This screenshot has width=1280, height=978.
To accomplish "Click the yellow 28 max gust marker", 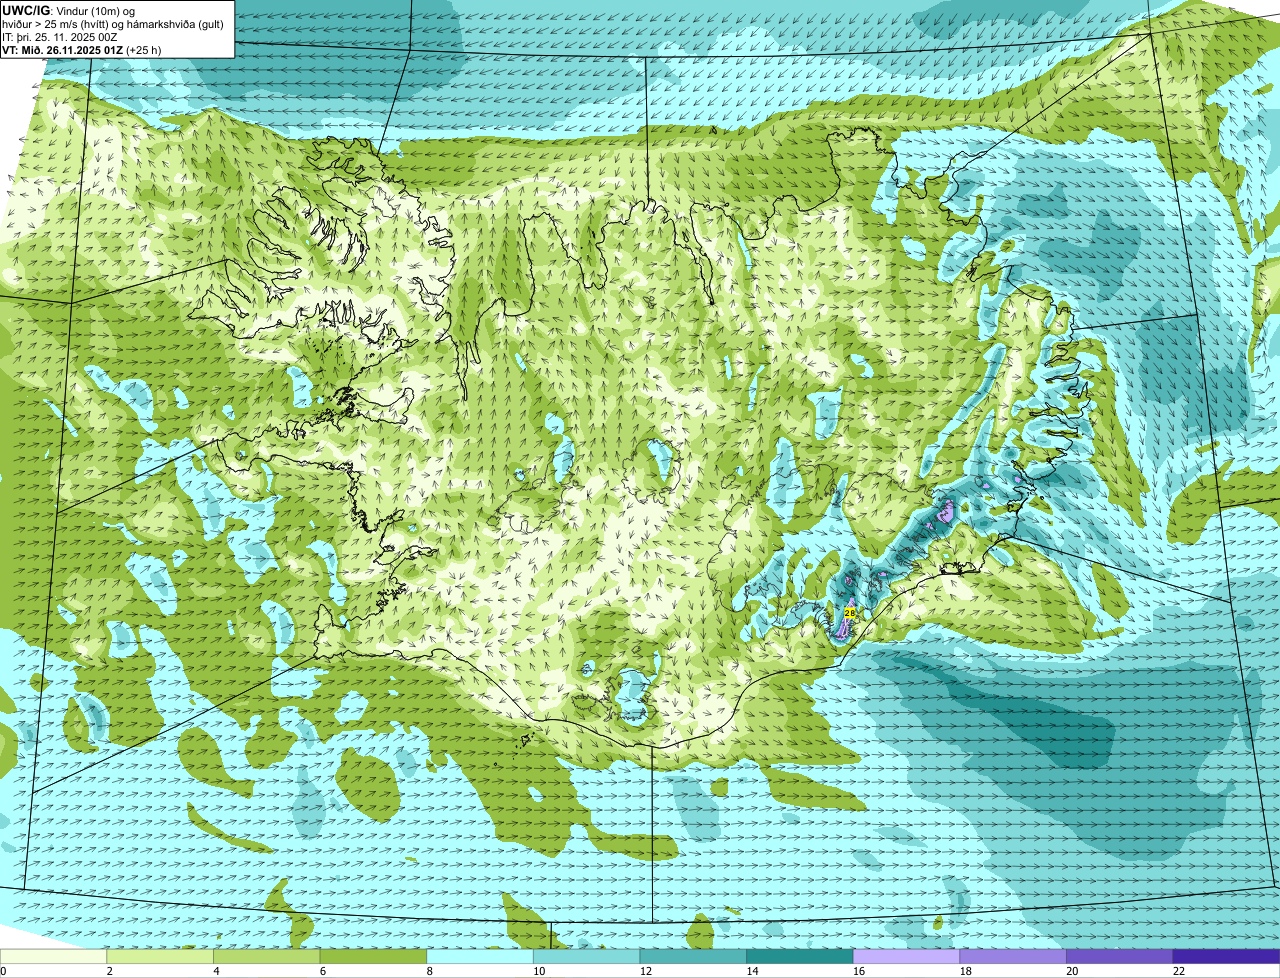I will tap(850, 612).
